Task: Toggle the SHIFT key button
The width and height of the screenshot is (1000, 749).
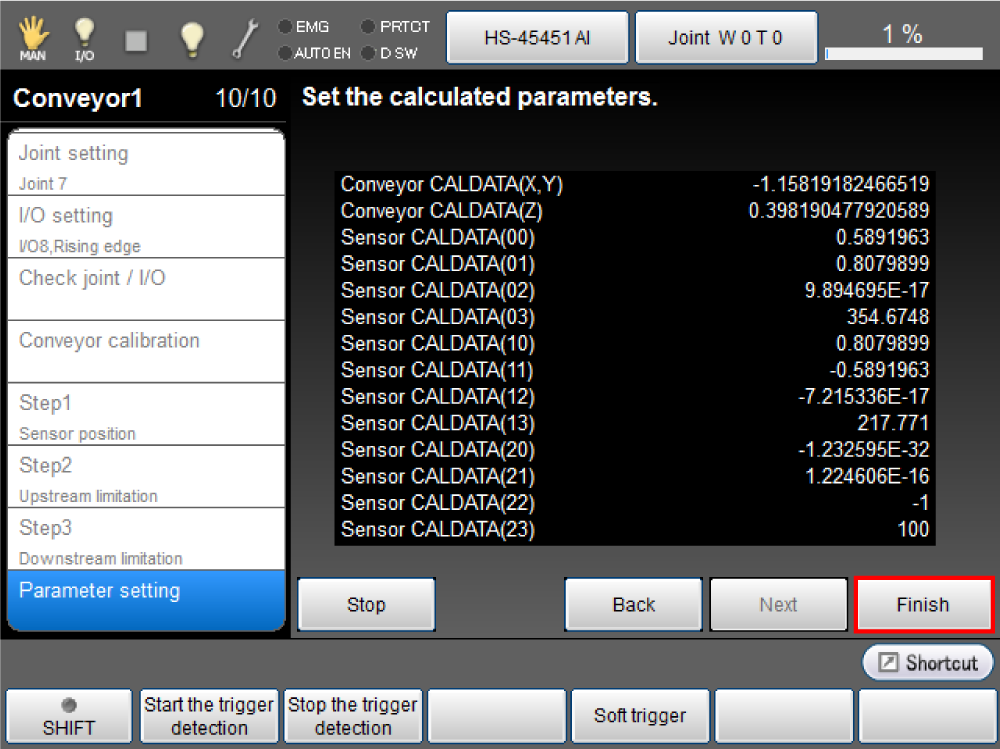Action: point(68,716)
